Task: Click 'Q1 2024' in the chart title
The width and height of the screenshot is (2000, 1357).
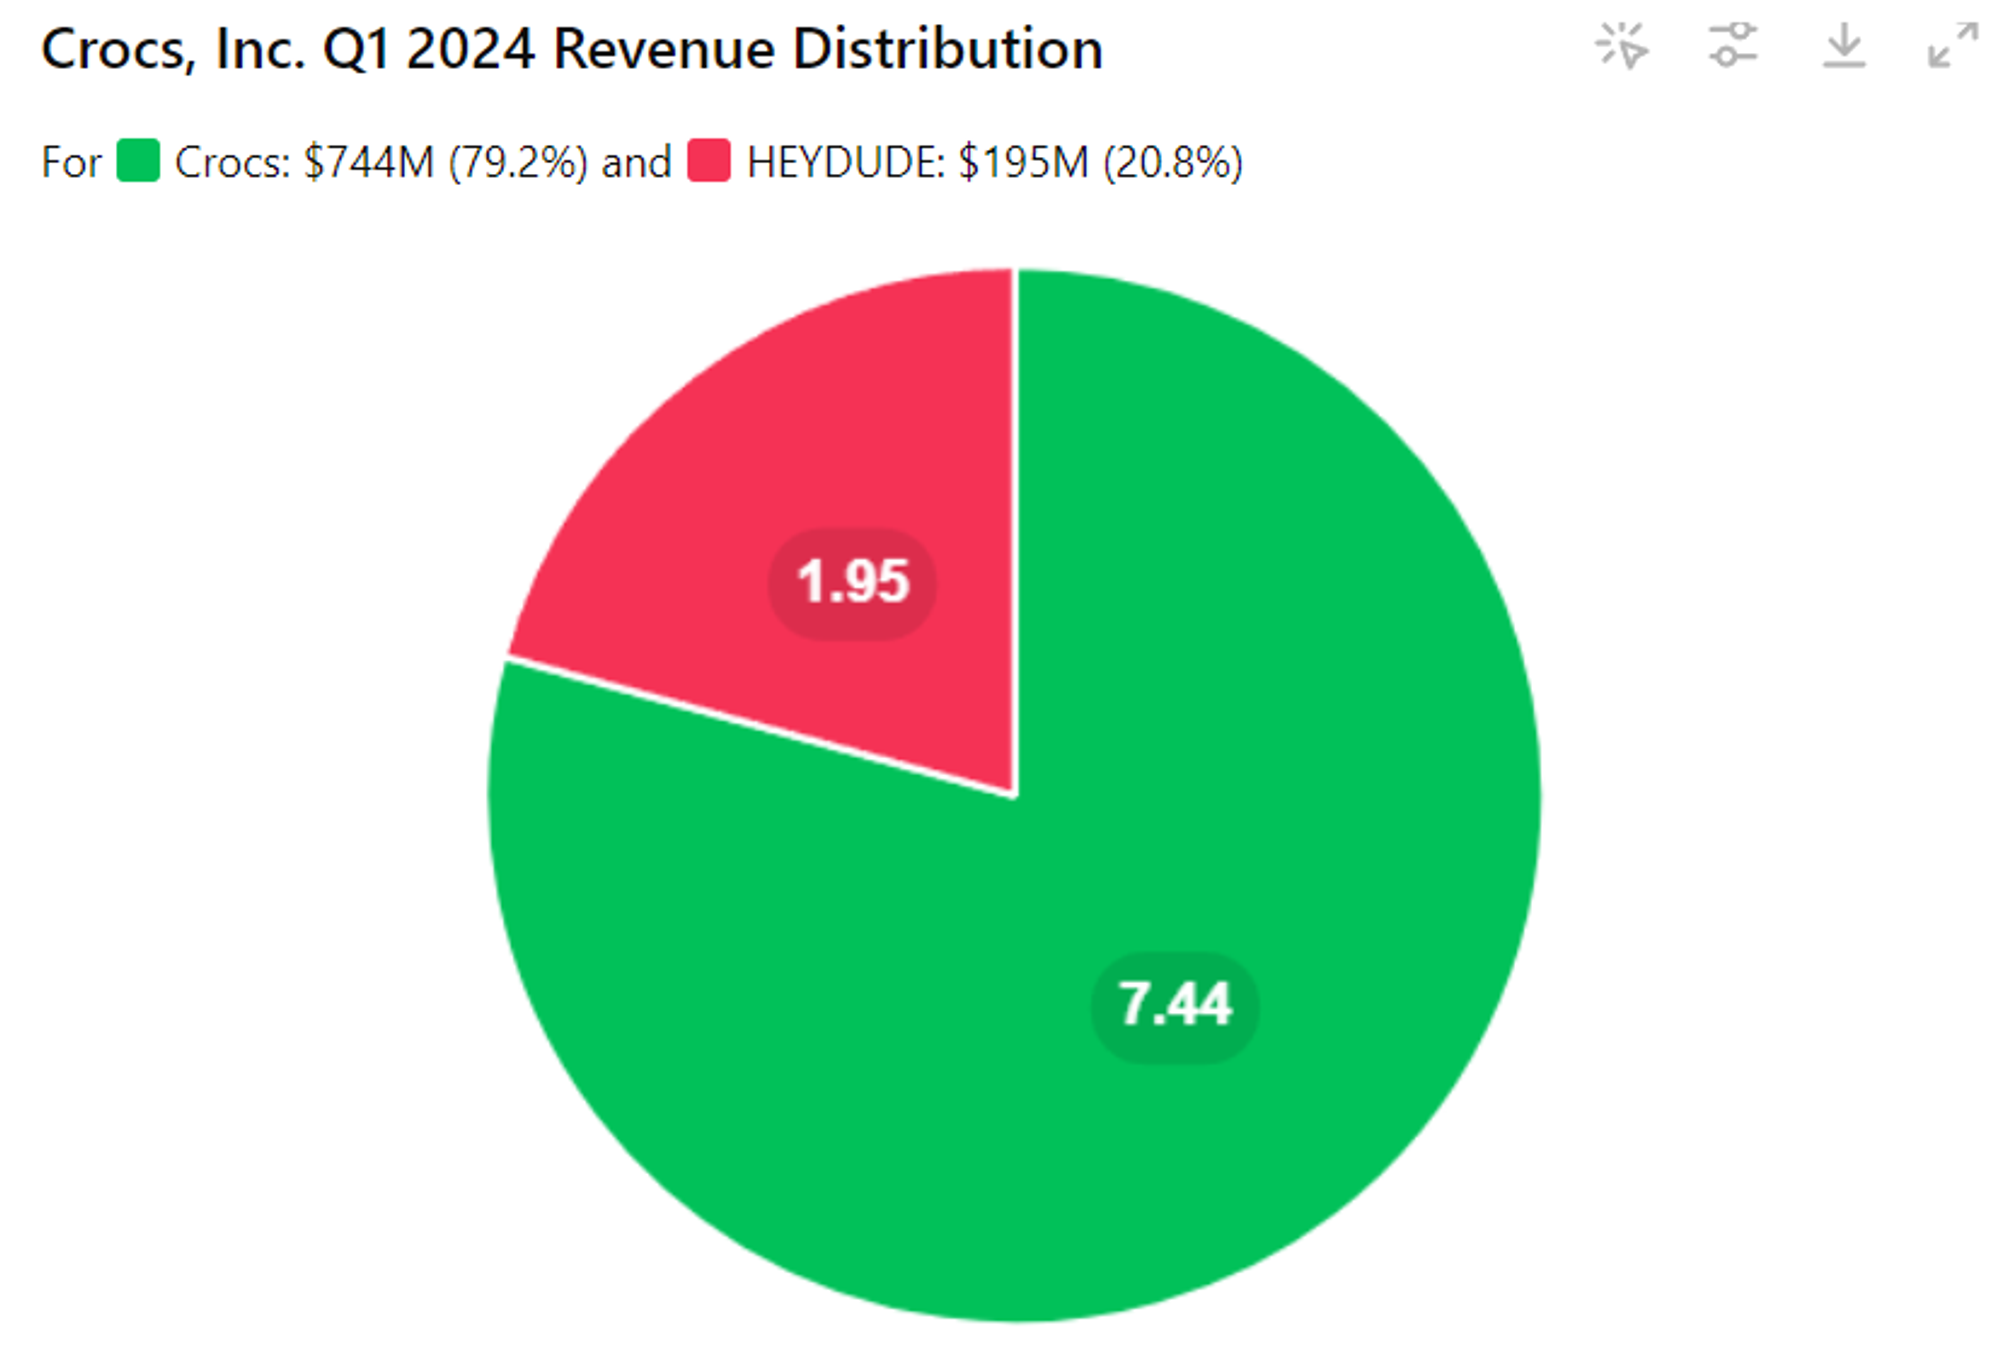Action: tap(428, 49)
